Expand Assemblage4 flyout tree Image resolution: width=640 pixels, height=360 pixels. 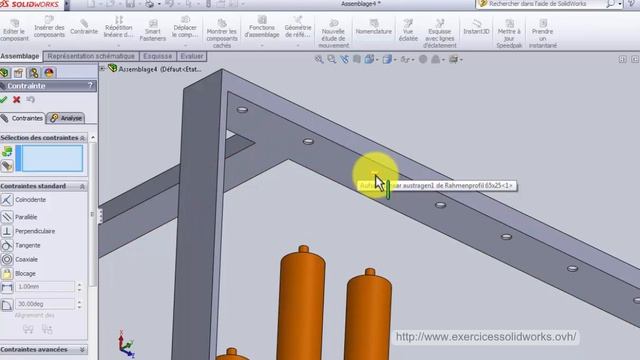pos(102,69)
